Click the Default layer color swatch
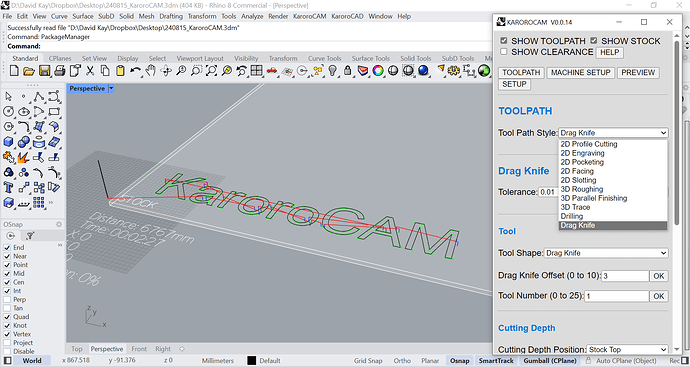The height and width of the screenshot is (367, 690). [251, 361]
